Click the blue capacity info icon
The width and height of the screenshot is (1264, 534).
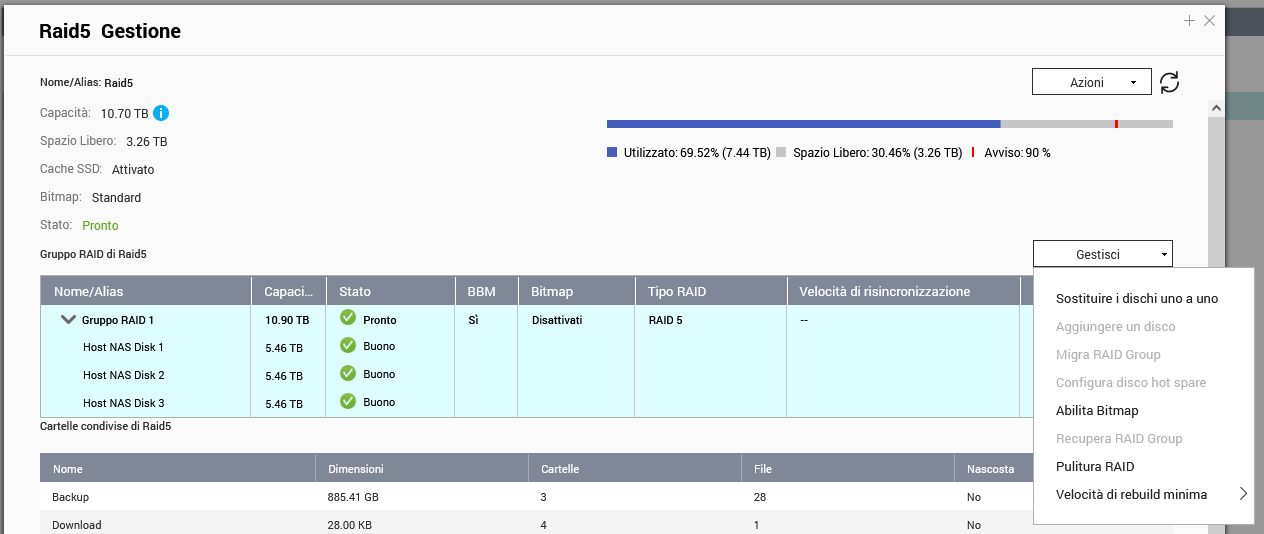[x=161, y=113]
